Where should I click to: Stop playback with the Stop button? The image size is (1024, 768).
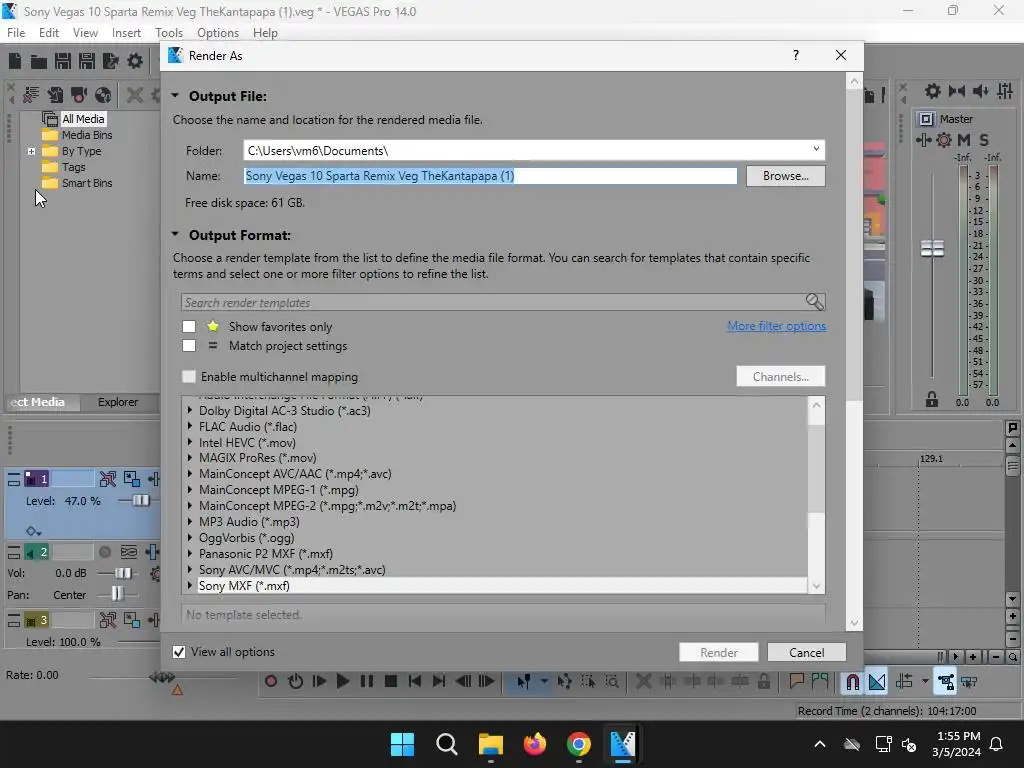tap(391, 681)
